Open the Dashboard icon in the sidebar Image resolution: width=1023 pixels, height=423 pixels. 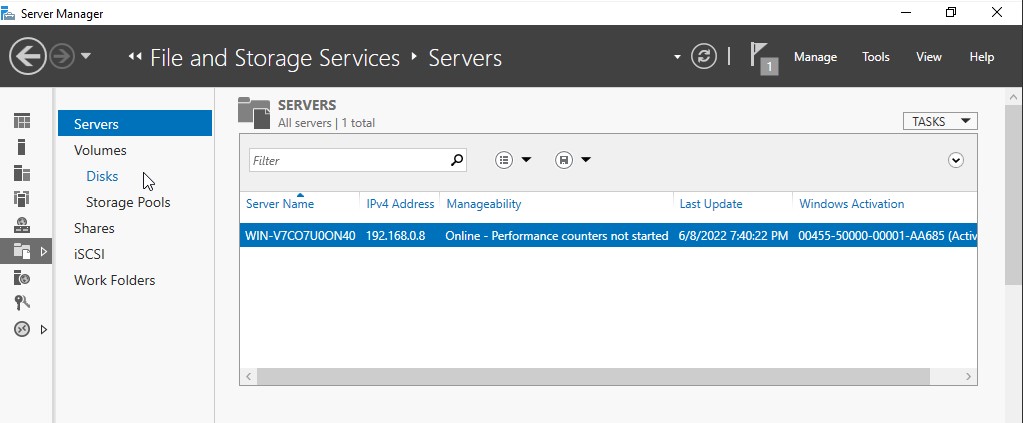click(x=22, y=121)
